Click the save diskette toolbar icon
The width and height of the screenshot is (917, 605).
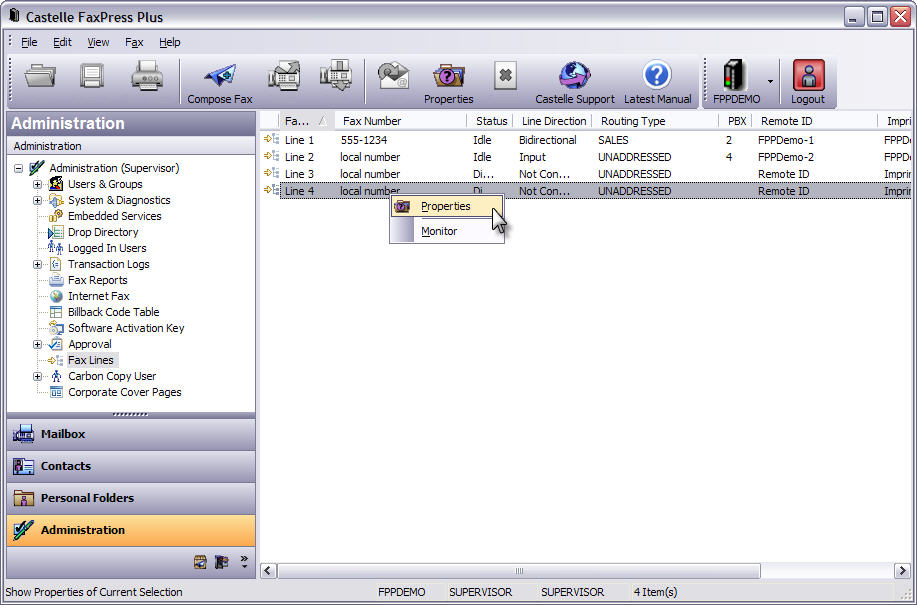tap(92, 77)
